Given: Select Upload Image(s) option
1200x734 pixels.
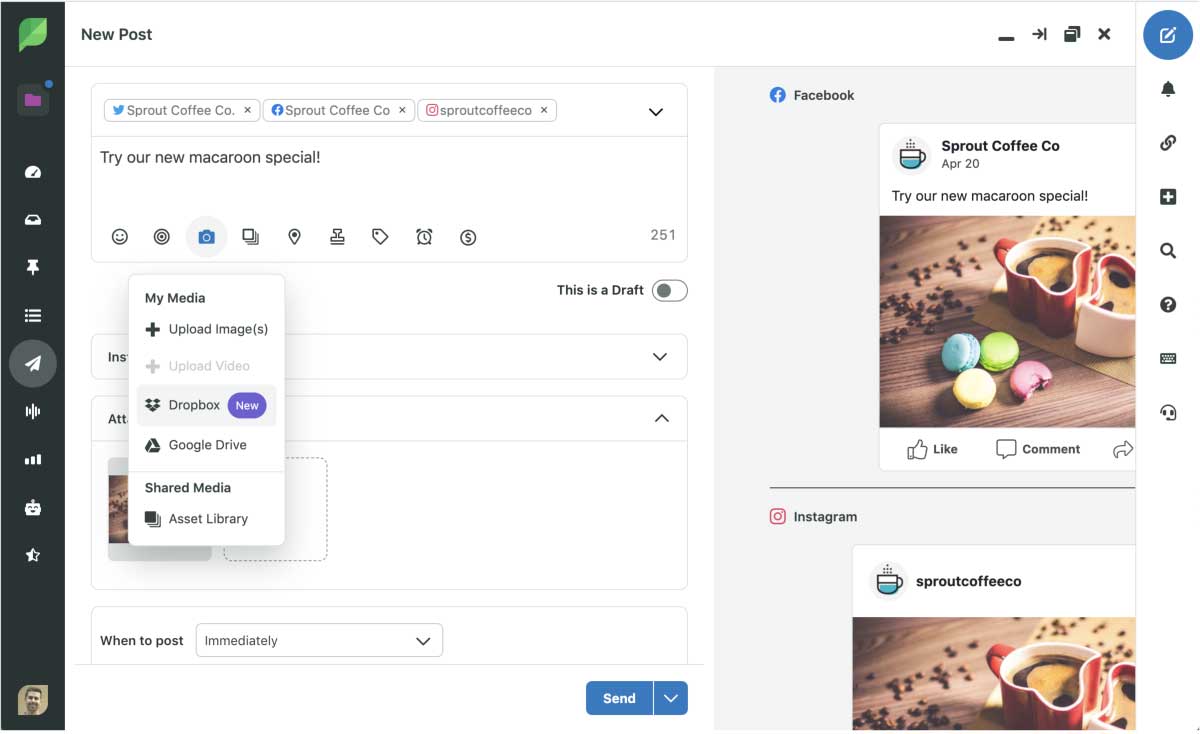Looking at the screenshot, I should pos(217,329).
